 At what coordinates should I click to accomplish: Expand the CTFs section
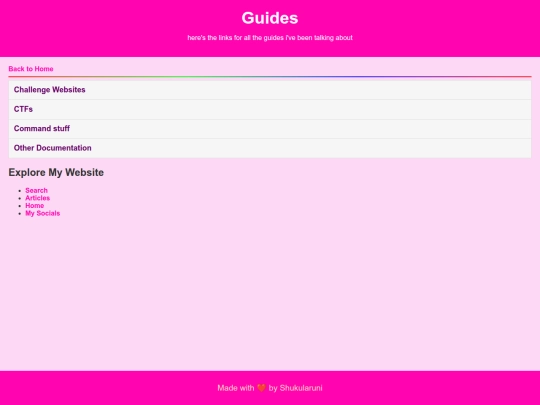click(270, 110)
